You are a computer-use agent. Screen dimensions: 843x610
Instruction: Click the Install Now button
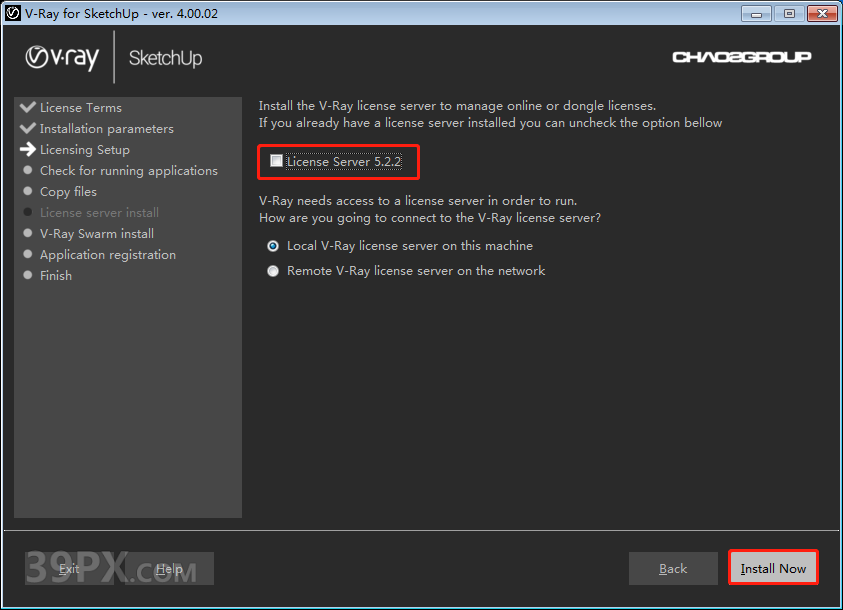773,568
